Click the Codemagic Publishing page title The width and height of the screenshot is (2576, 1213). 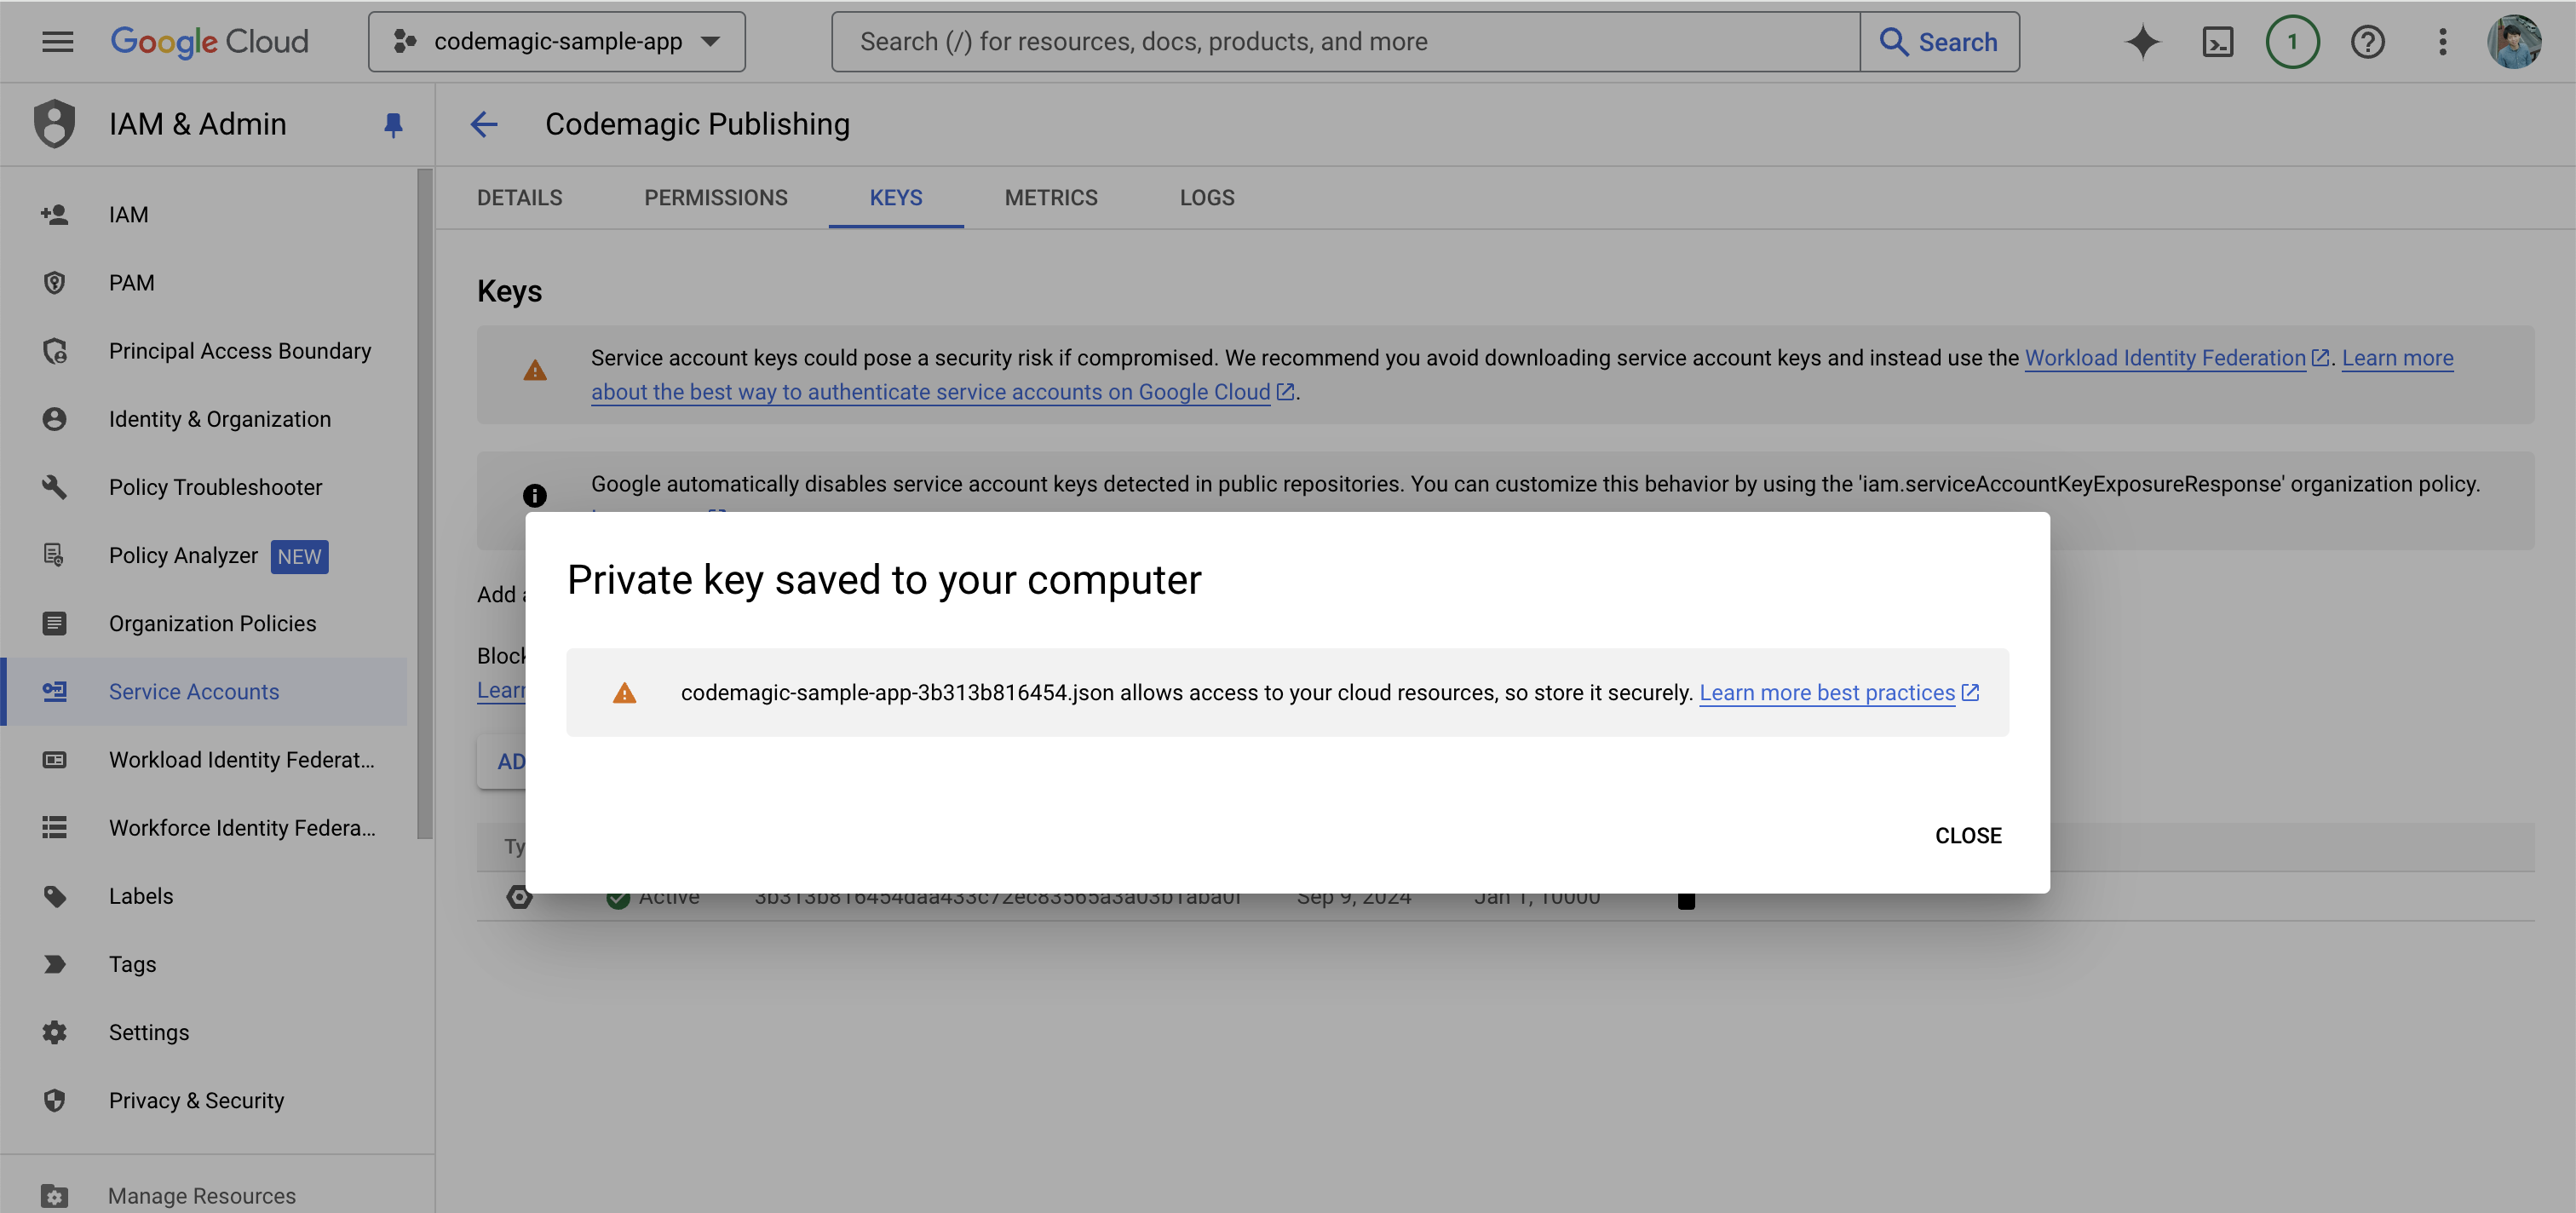[x=697, y=124]
